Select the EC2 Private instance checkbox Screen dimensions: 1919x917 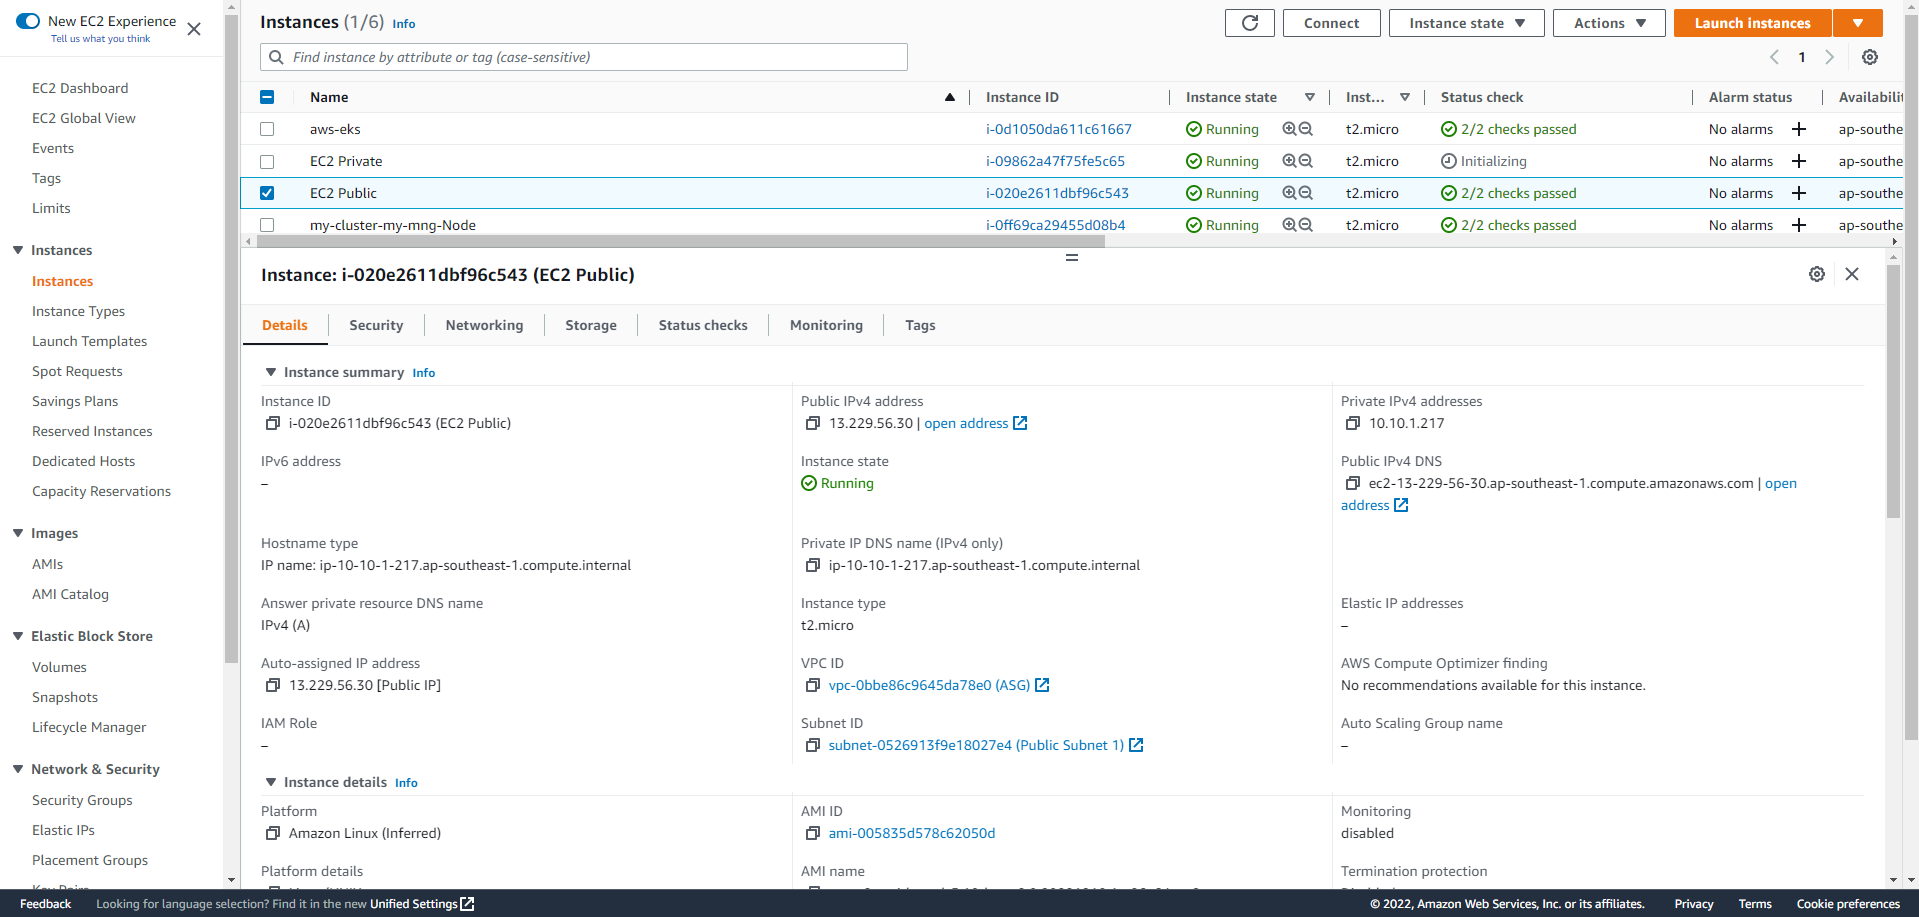267,161
